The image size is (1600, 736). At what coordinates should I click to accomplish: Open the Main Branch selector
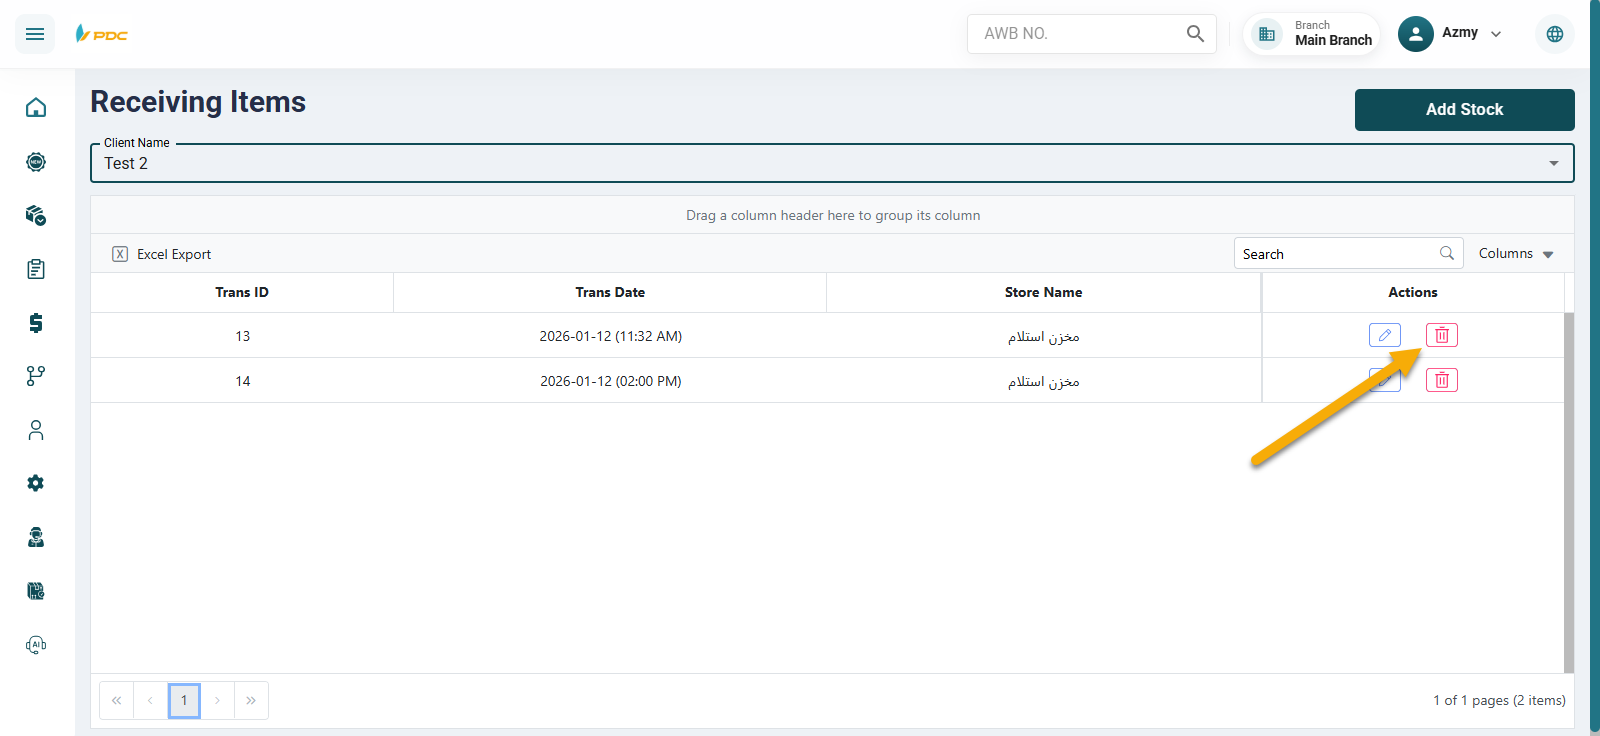point(1312,34)
